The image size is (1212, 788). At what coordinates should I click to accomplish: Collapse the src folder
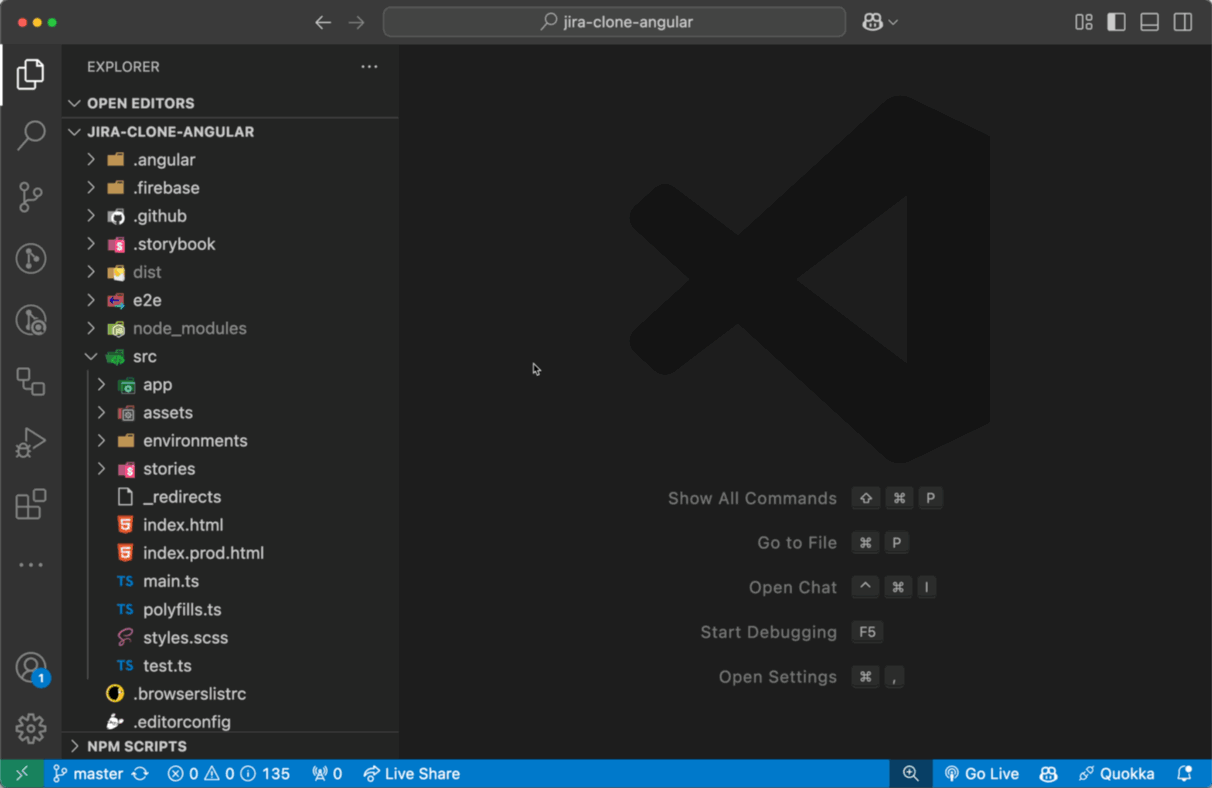pos(230,356)
